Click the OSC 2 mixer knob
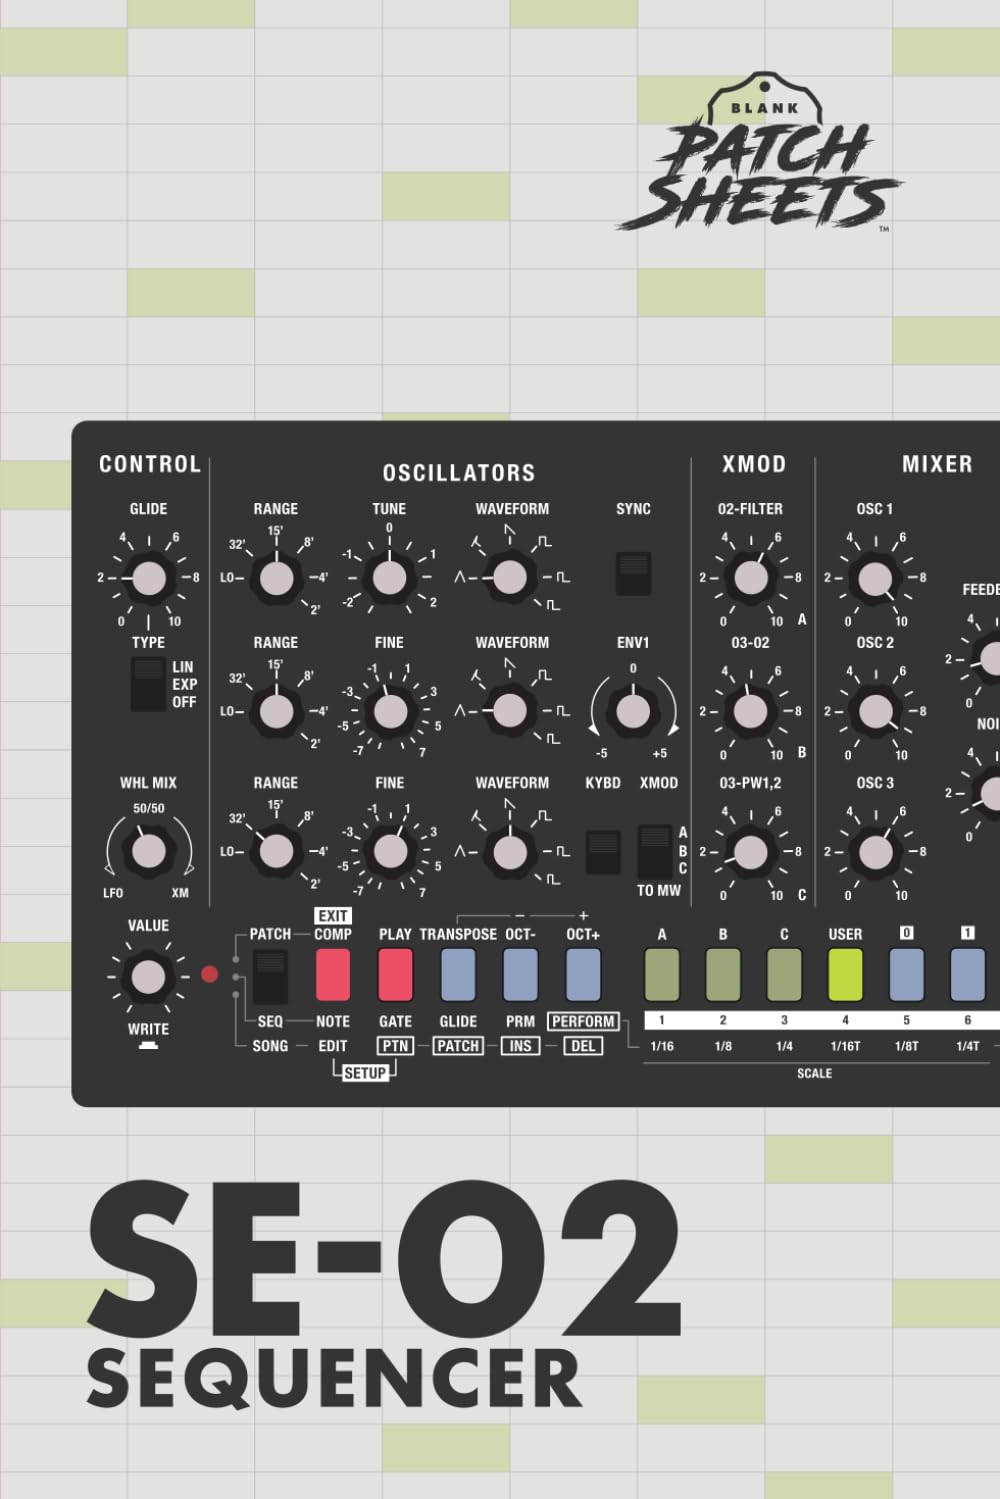 (875, 711)
